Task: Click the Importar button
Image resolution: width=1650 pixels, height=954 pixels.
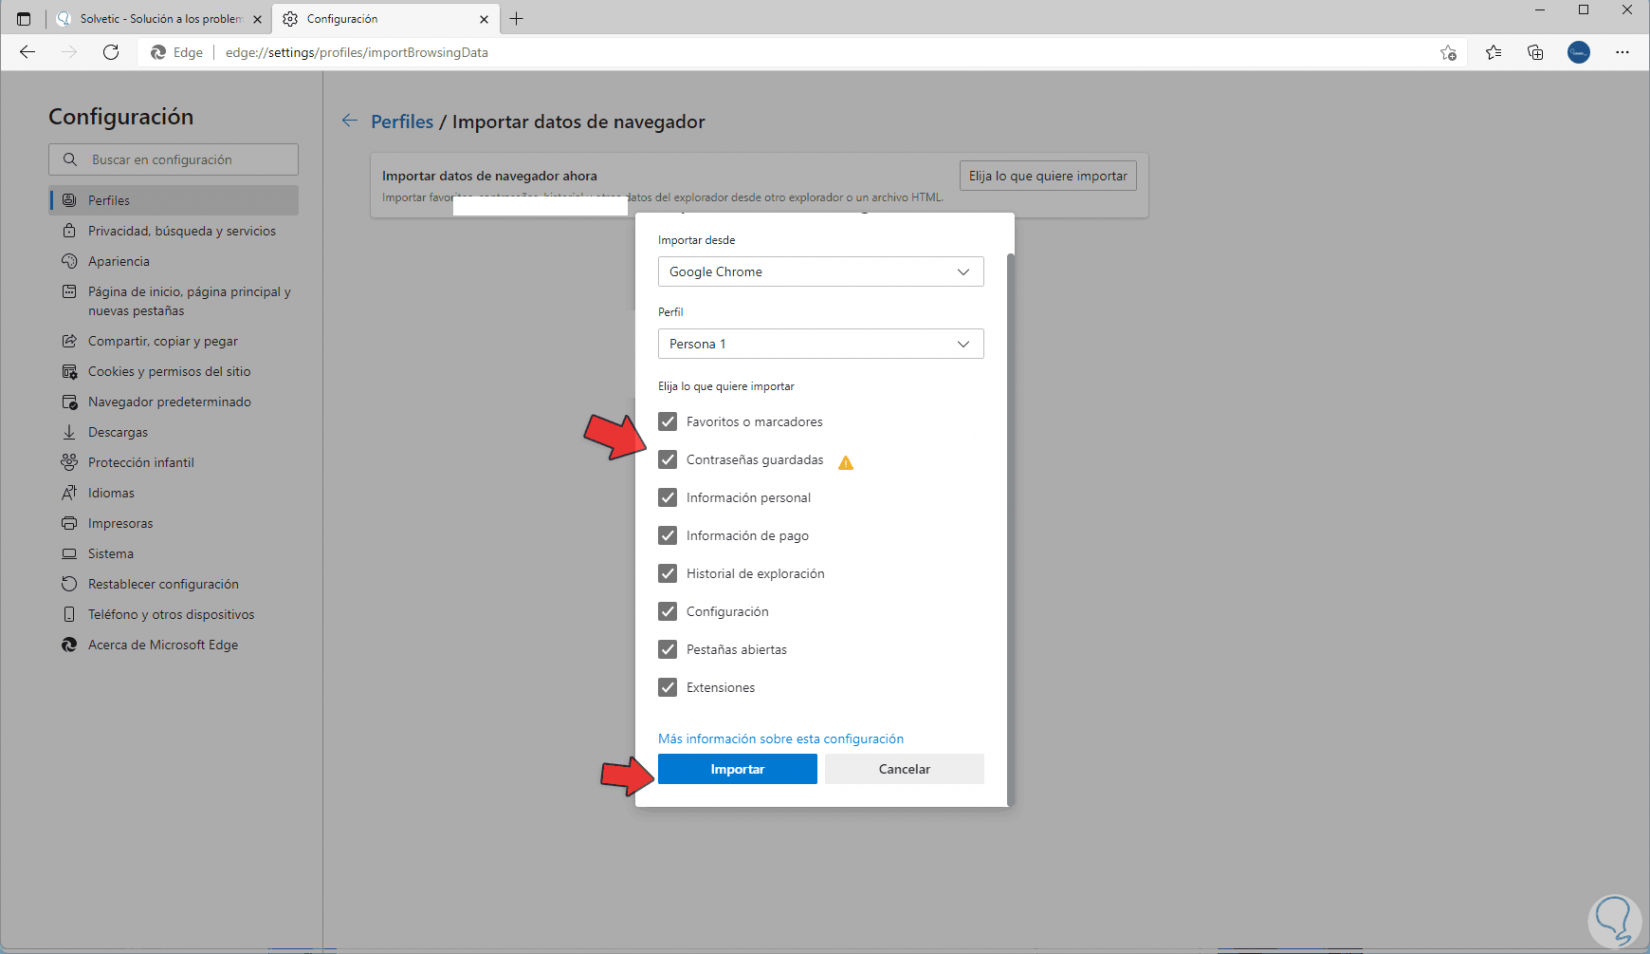Action: [x=738, y=769]
